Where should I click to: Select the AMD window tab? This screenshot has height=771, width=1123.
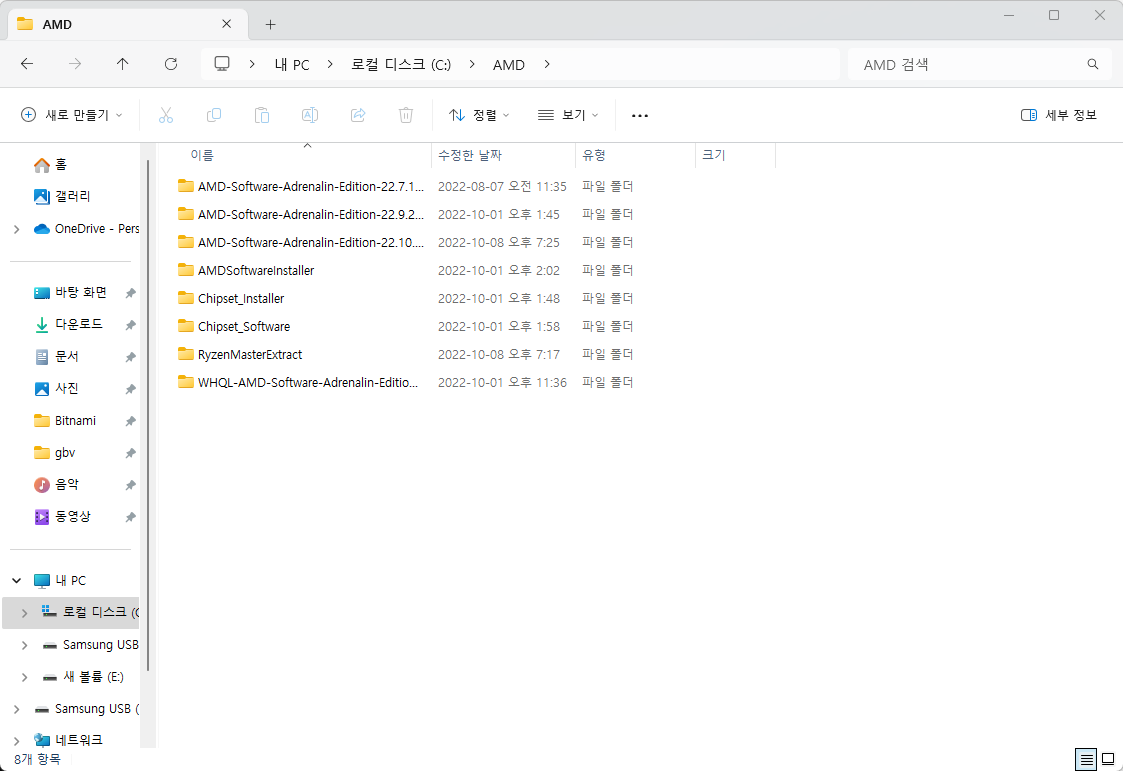(x=127, y=24)
